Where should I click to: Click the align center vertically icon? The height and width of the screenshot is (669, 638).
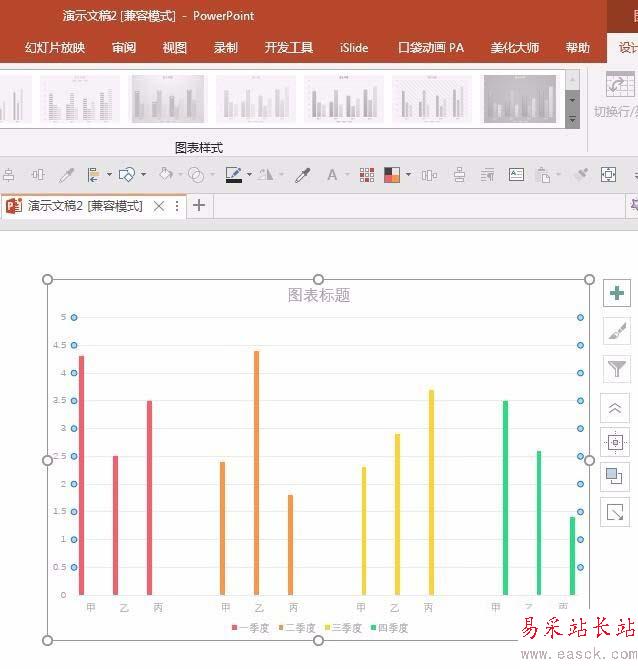460,175
